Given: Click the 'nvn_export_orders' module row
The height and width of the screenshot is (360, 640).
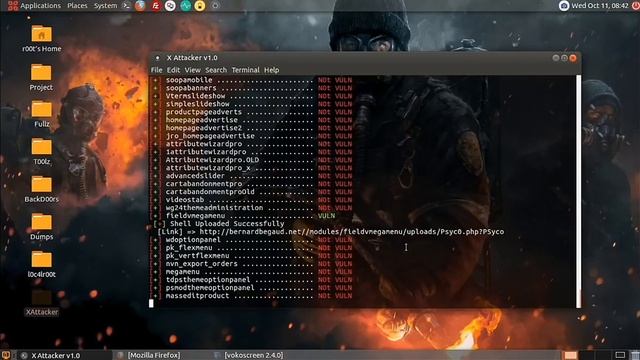Looking at the screenshot, I should coord(253,264).
